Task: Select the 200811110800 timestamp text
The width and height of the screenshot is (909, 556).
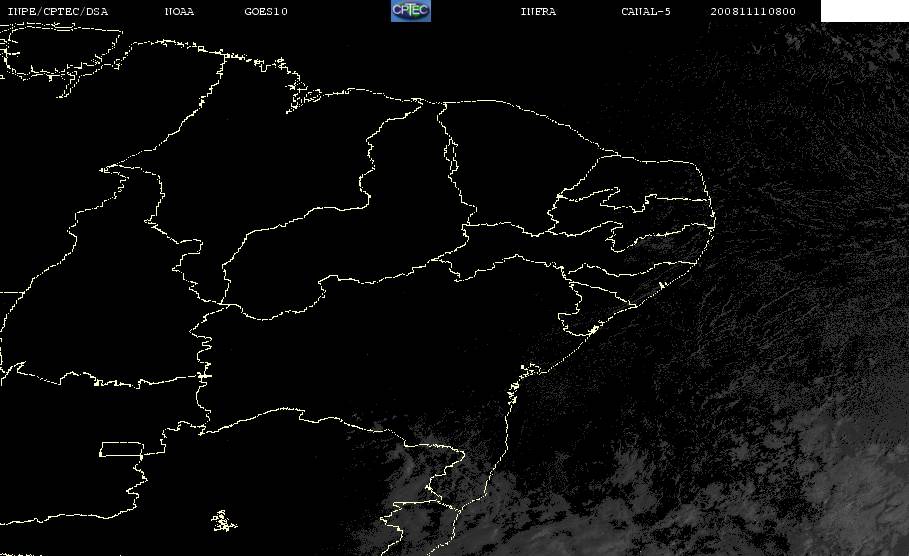Action: click(x=753, y=12)
